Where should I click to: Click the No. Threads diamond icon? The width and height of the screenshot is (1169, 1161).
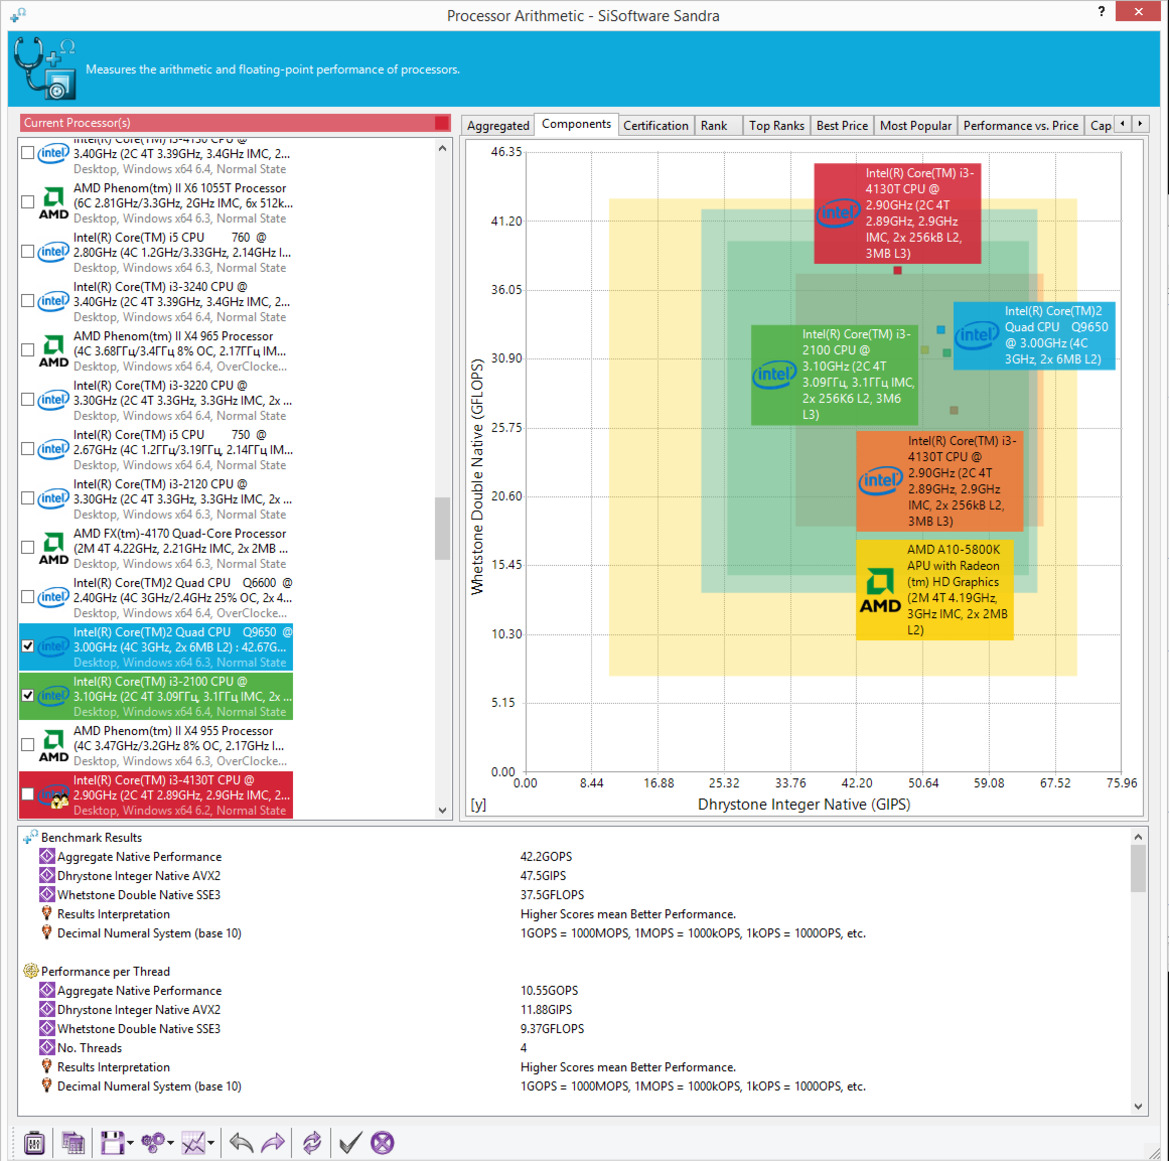46,1047
